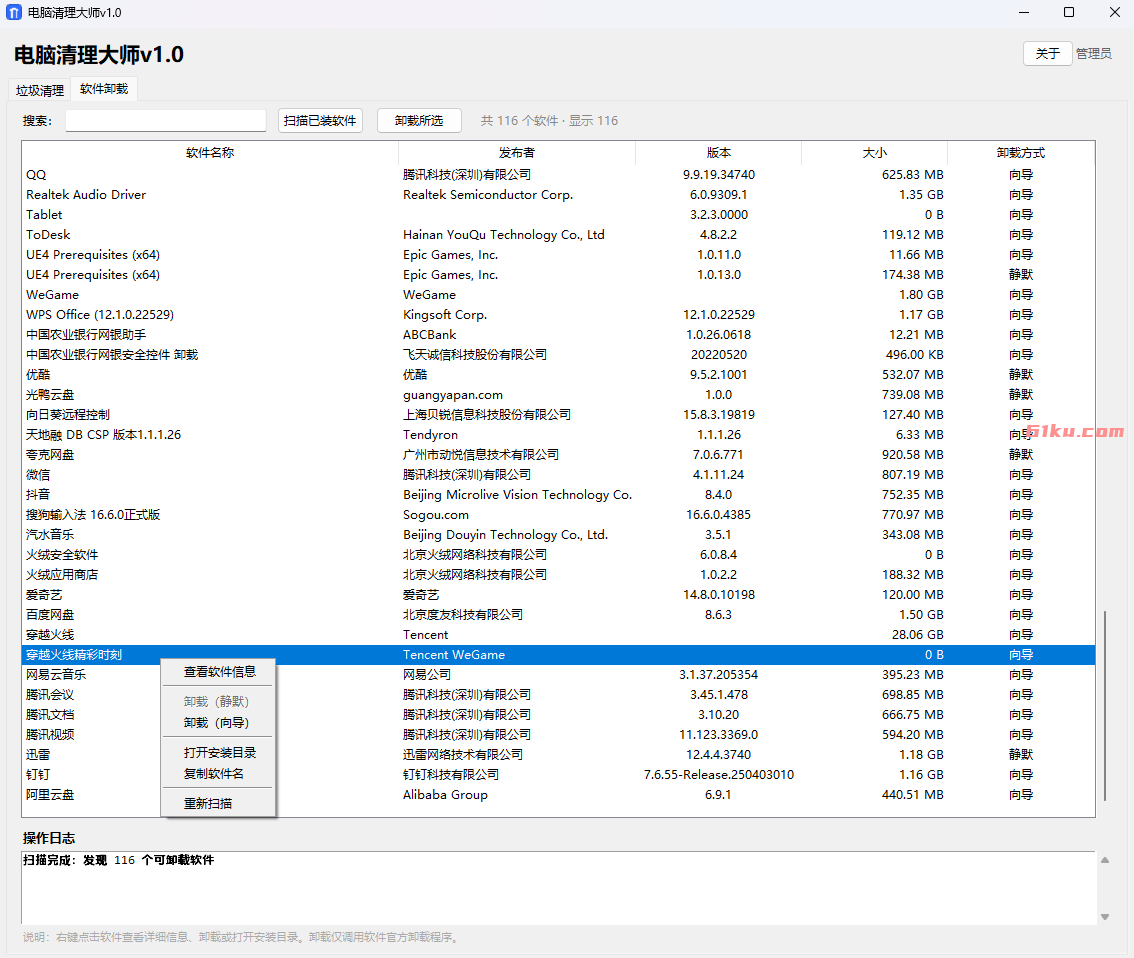The width and height of the screenshot is (1134, 958).
Task: Select 搜狗输入法 16.6.0正式版 row
Action: pos(558,515)
